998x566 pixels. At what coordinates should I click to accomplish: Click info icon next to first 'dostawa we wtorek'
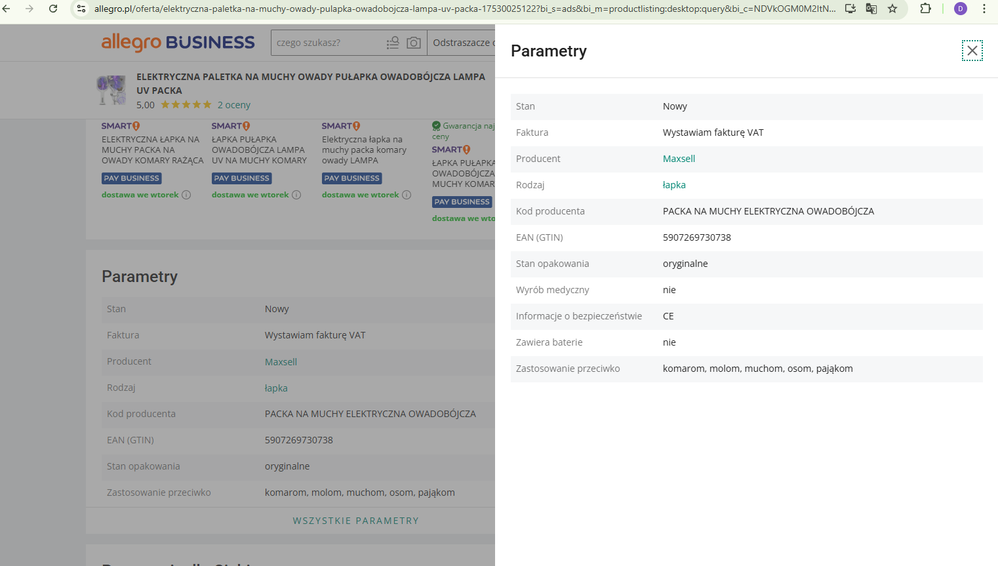click(186, 195)
